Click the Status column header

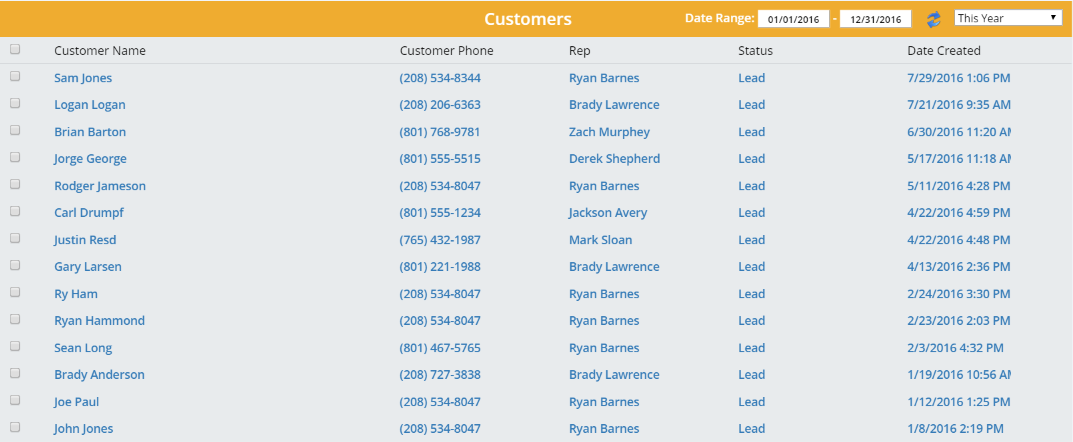(x=755, y=51)
